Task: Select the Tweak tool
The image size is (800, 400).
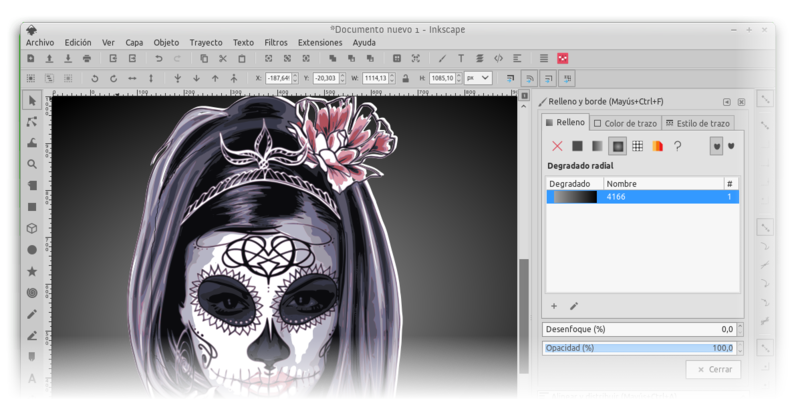Action: point(32,143)
